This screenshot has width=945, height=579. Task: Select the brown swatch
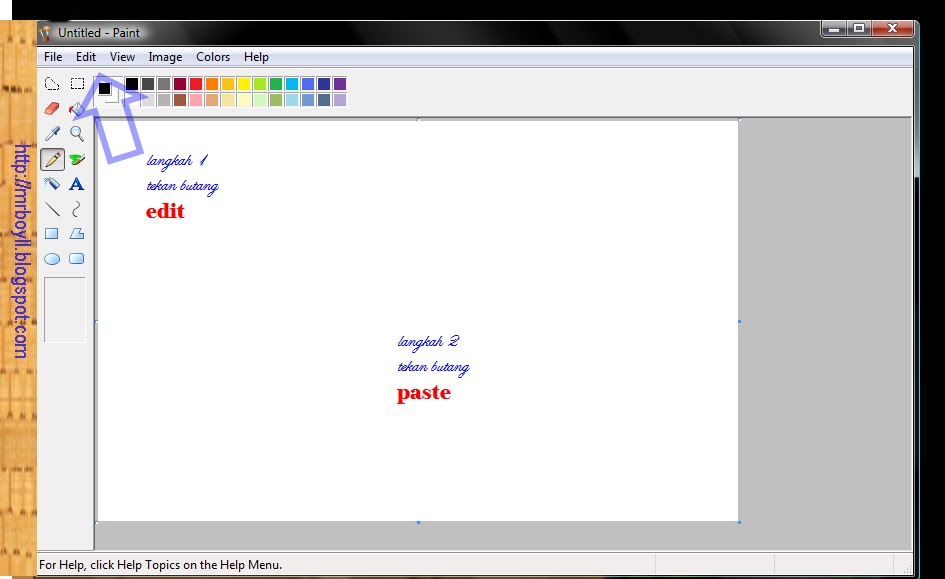(180, 99)
